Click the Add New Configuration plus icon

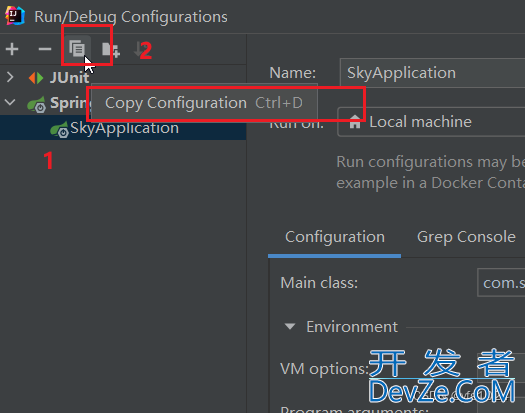click(12, 49)
